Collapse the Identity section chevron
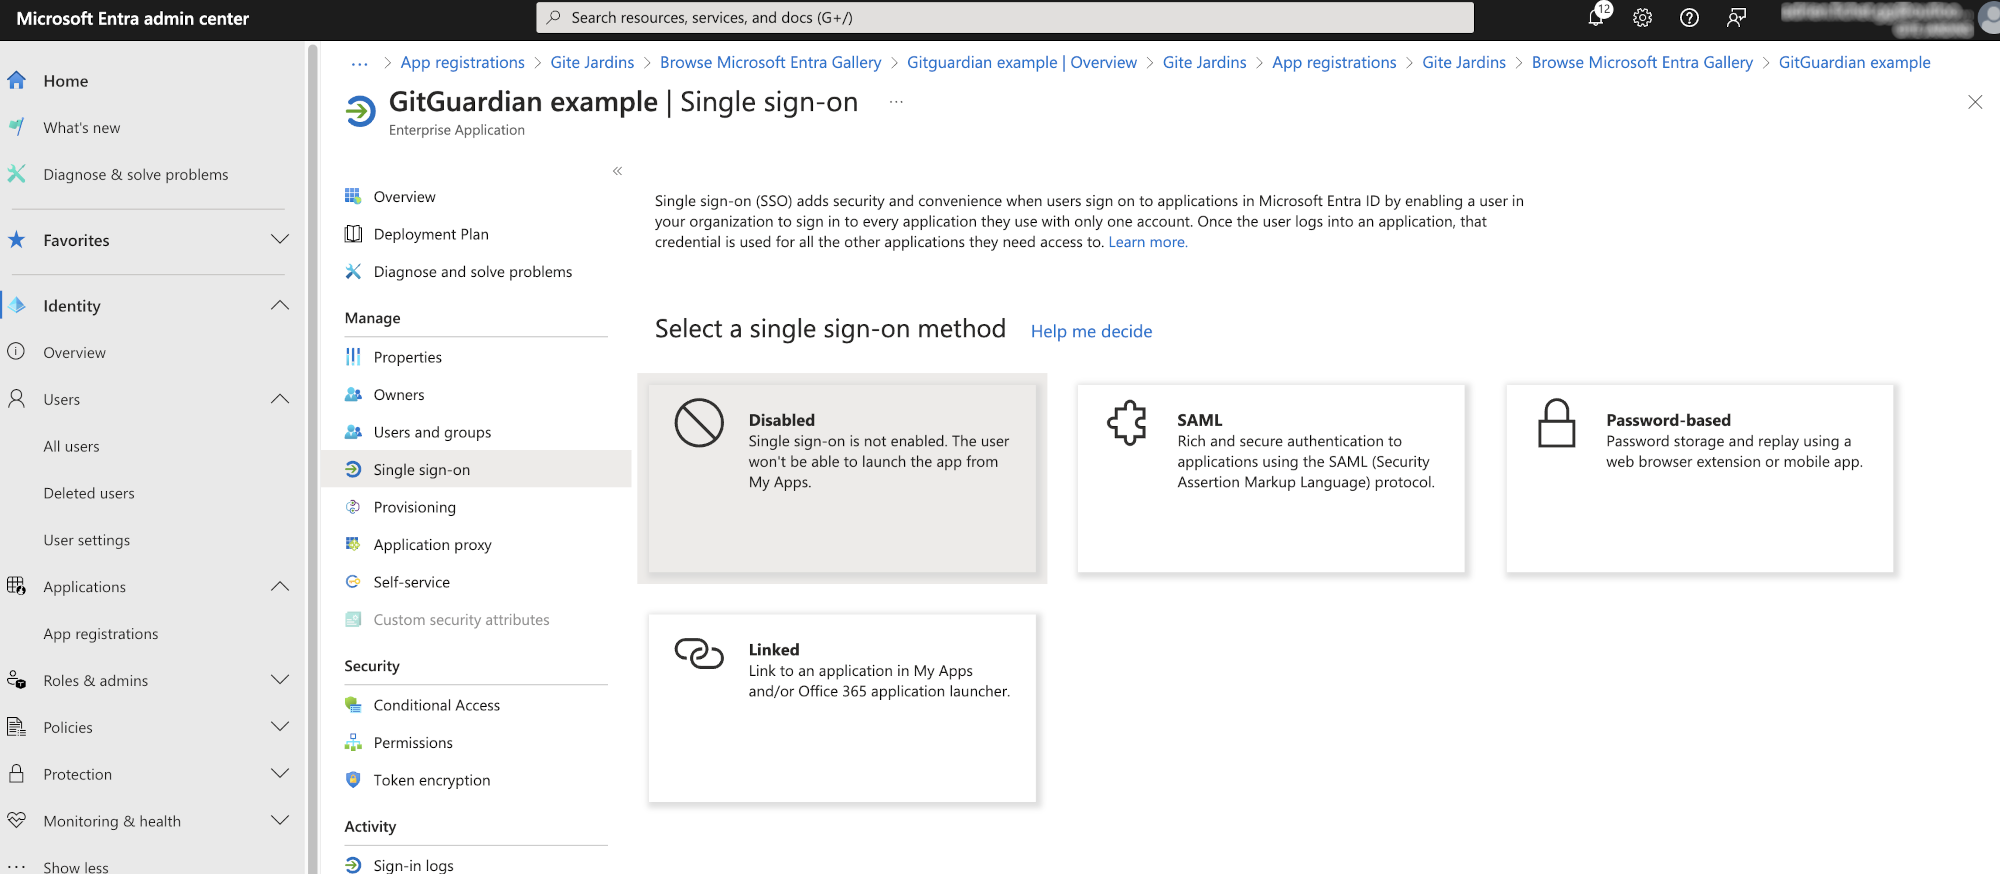 click(x=280, y=305)
